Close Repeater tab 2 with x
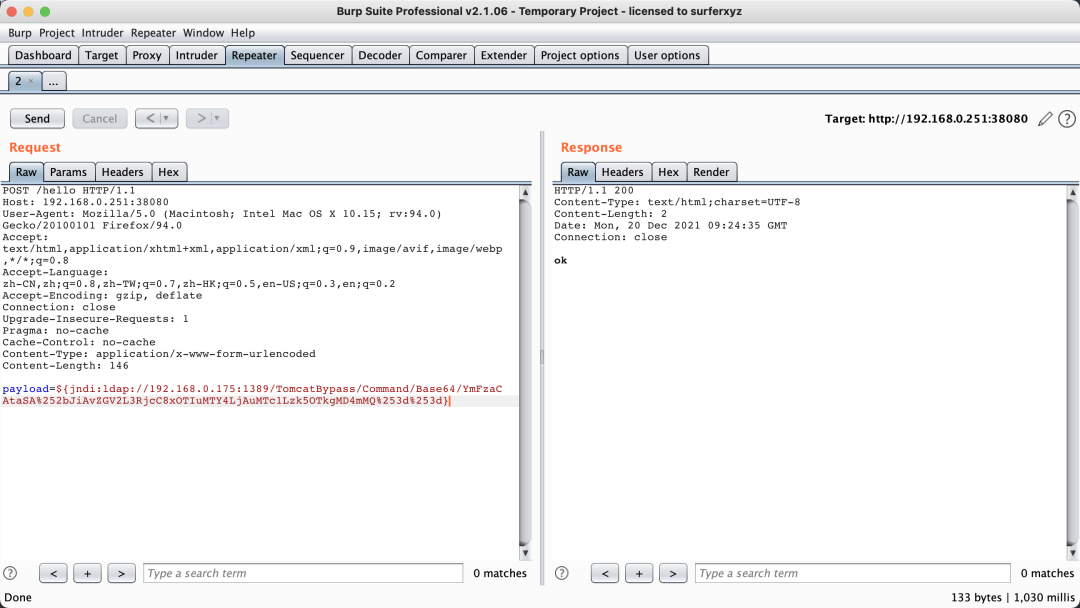This screenshot has height=608, width=1080. 30,81
